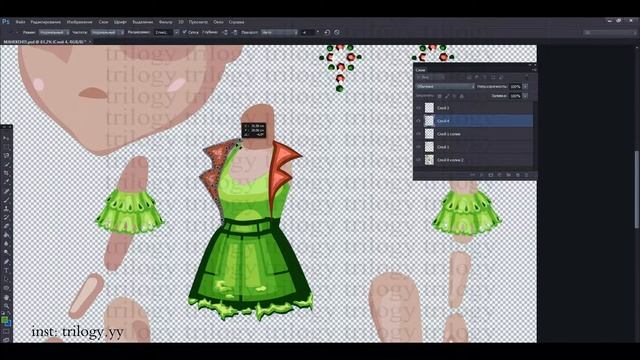Open the Layers panel flyout menu
Viewport: 640px width, 360px height.
(534, 70)
